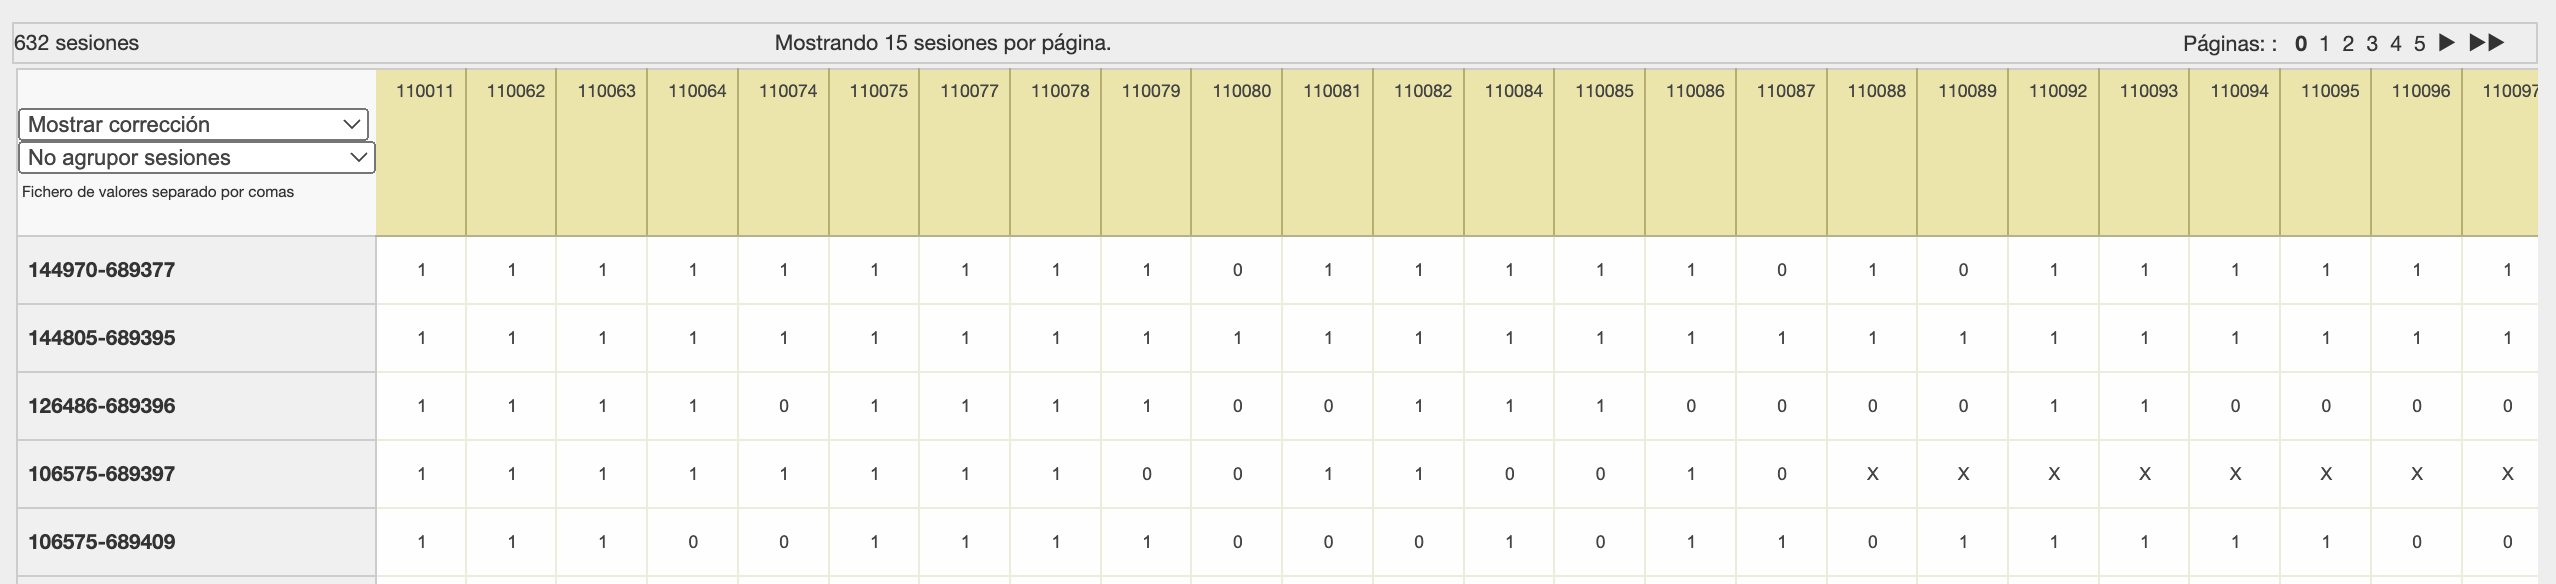Click column header 110011
2556x584 pixels.
424,91
